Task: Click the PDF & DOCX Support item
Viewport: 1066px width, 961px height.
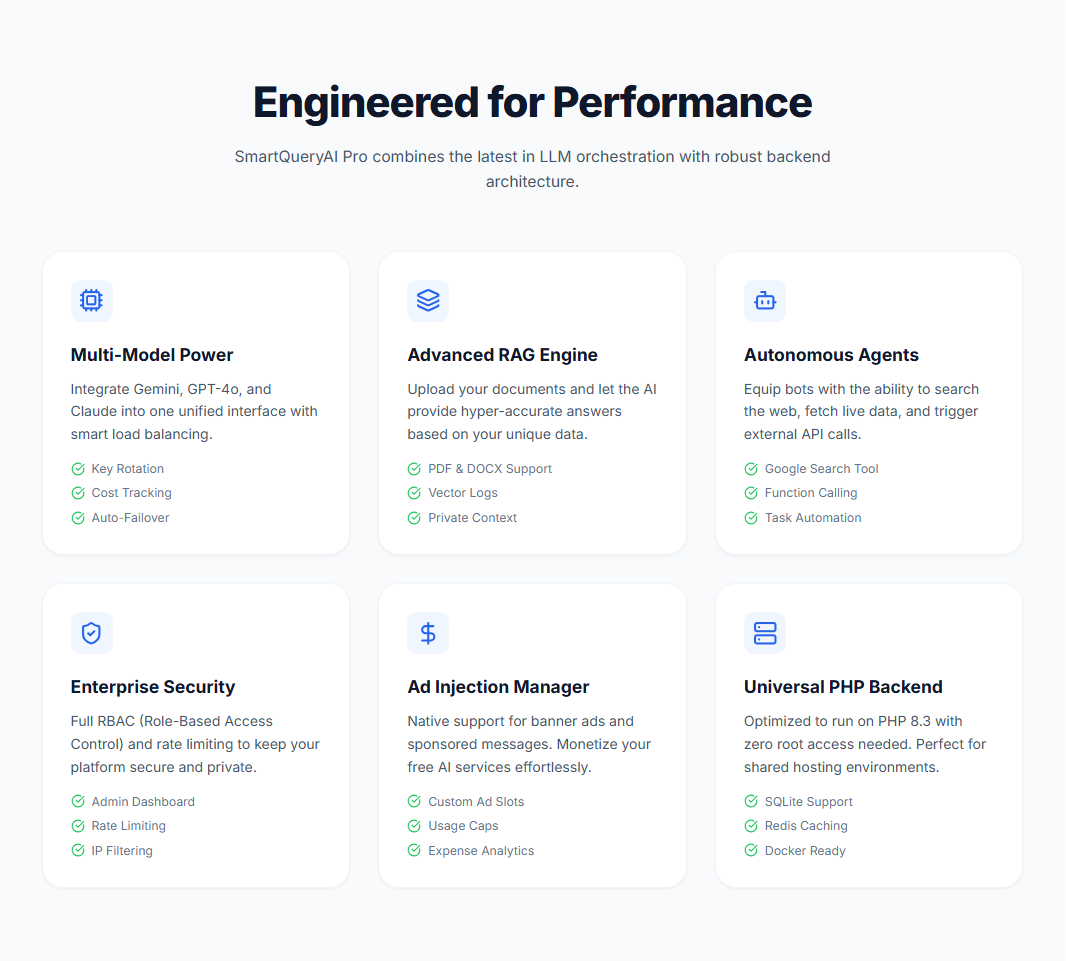Action: point(490,469)
